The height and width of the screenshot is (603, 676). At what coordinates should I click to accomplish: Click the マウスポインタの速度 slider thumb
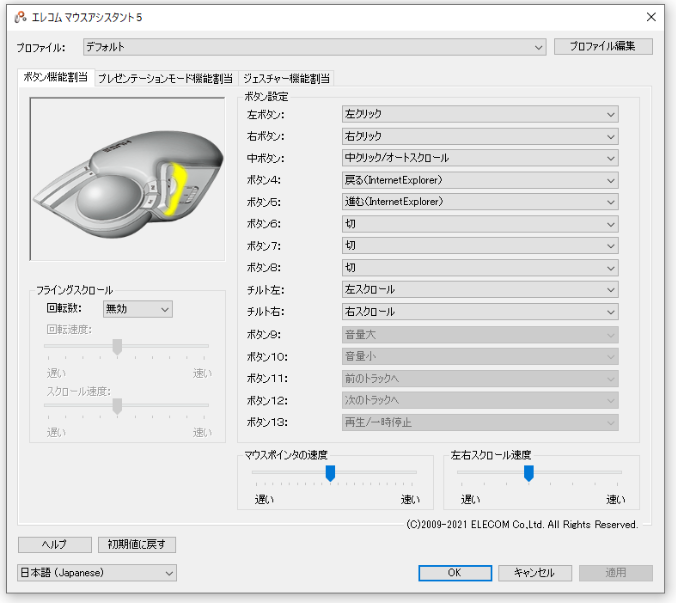click(331, 473)
